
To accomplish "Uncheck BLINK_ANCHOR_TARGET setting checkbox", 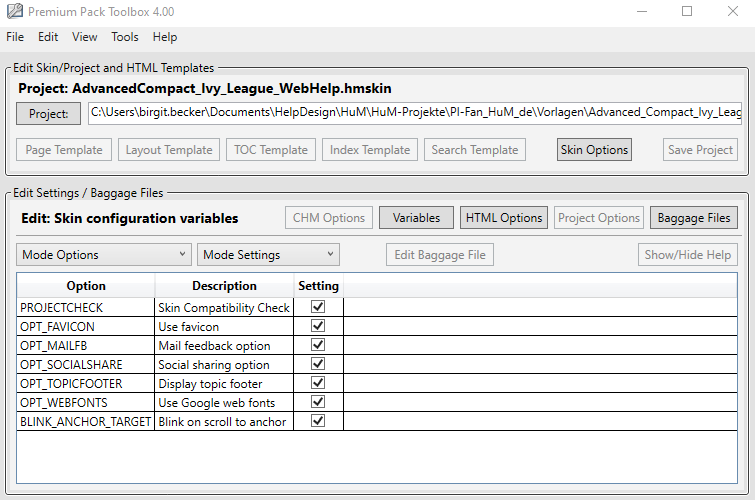I will (x=319, y=422).
